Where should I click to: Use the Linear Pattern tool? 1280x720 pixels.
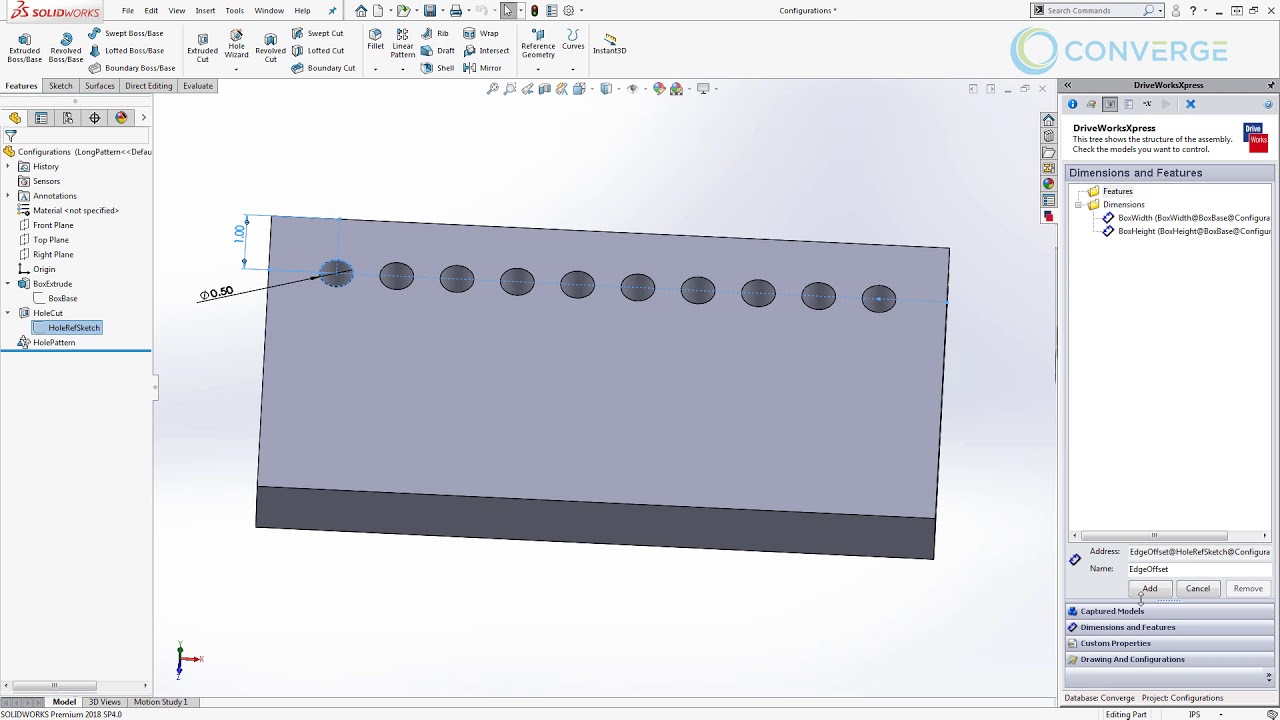[x=403, y=44]
